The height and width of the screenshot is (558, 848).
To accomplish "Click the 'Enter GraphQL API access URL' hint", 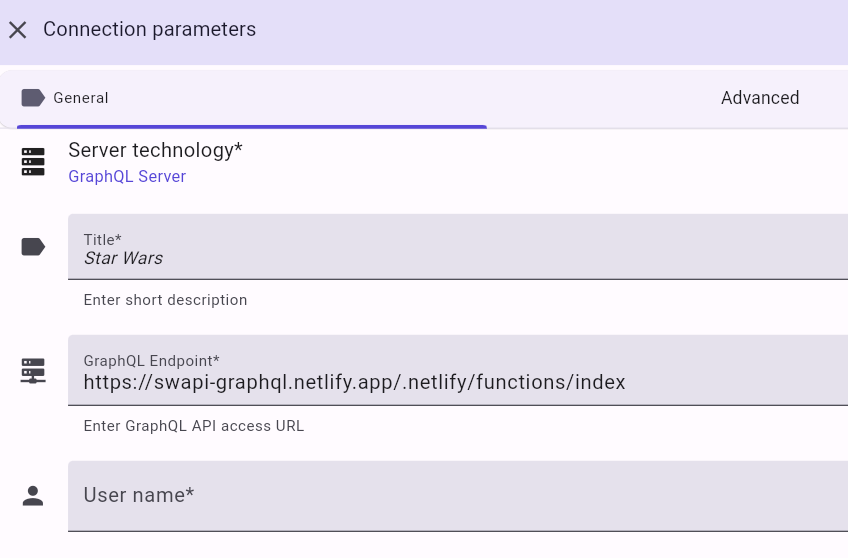I will pos(193,426).
